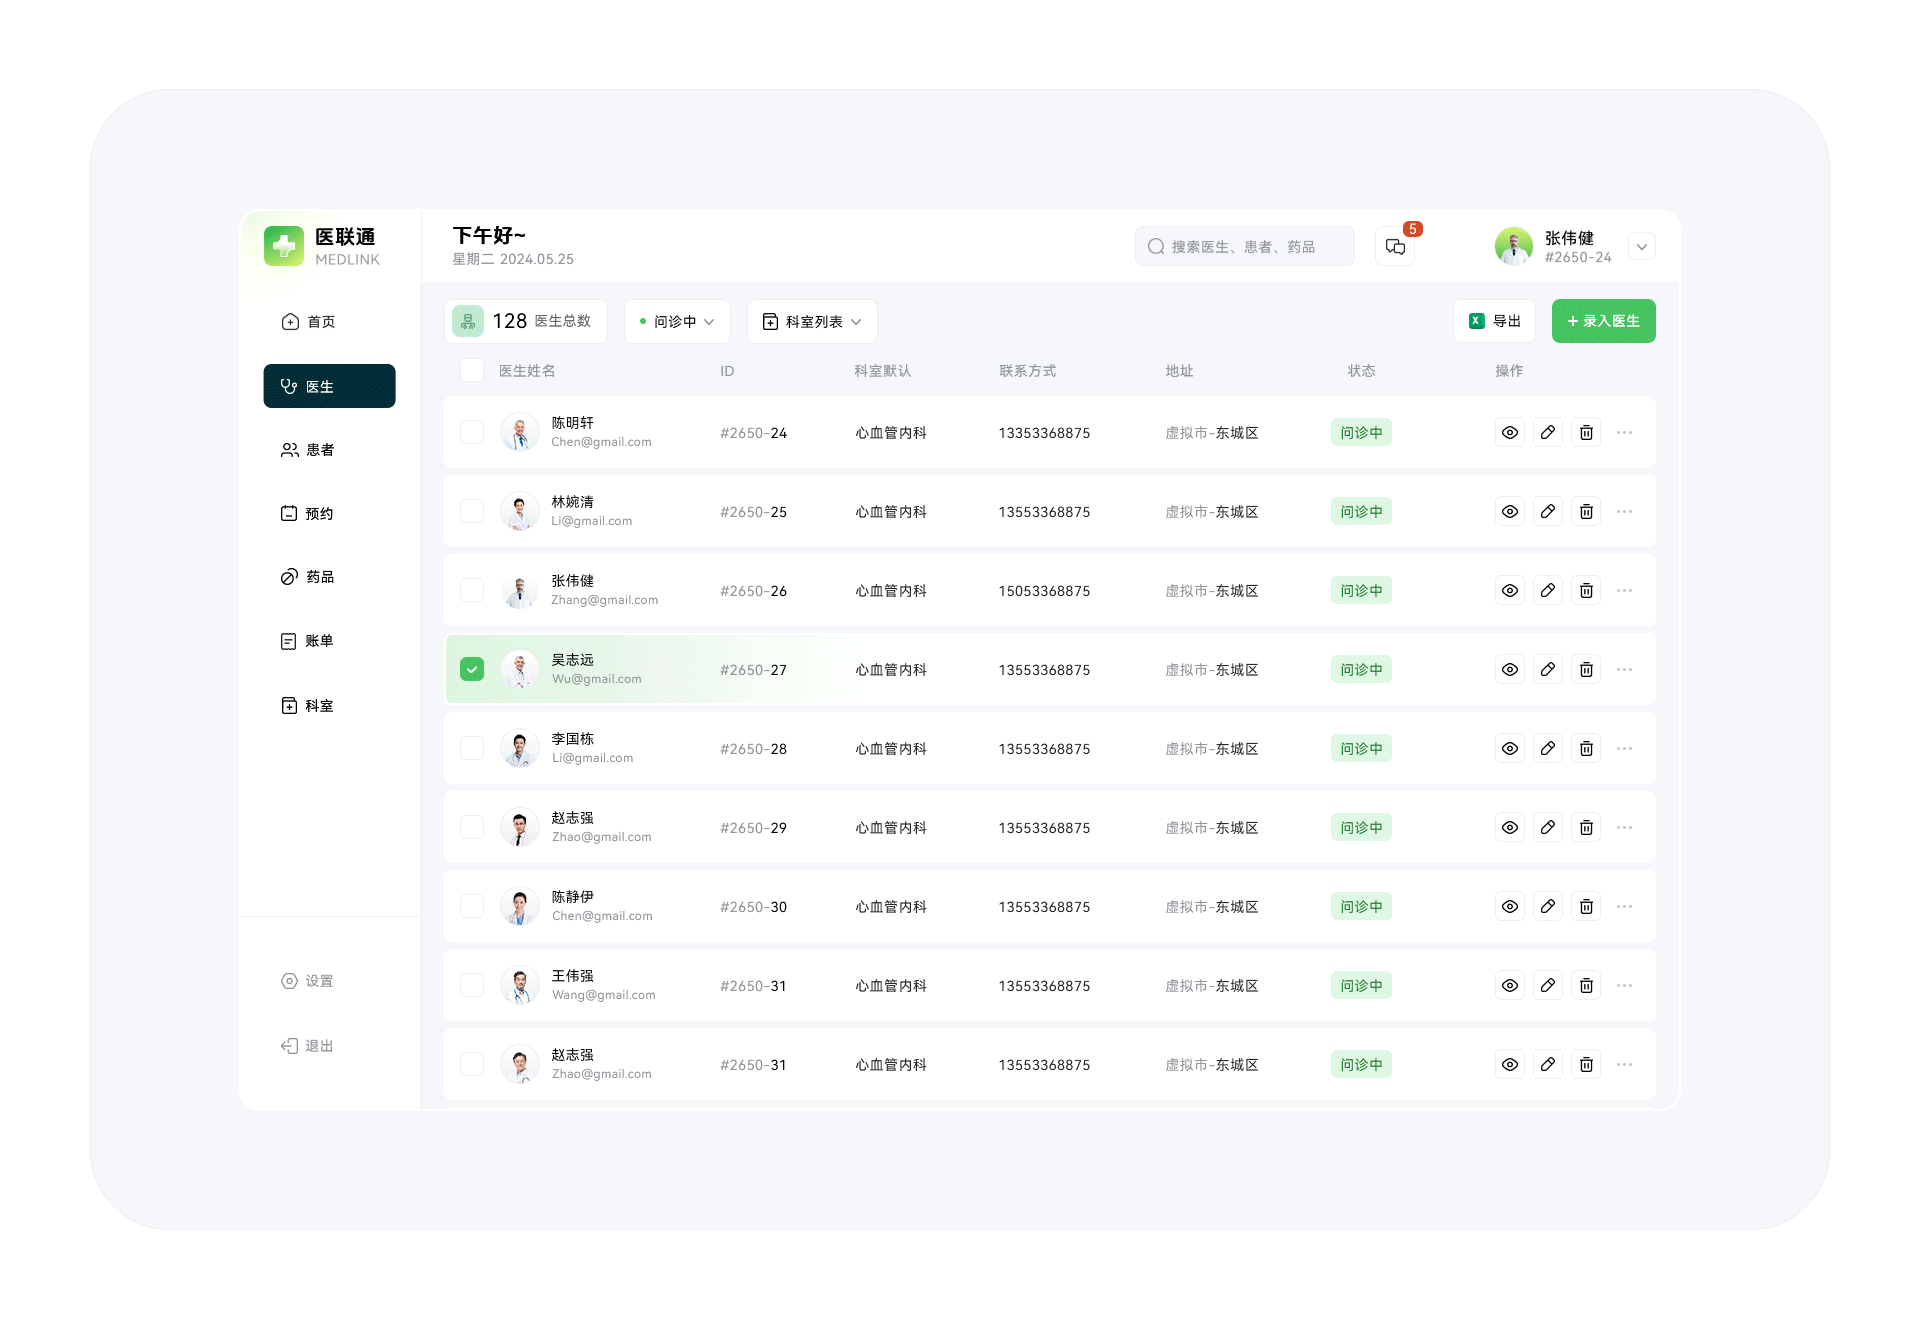1920x1320 pixels.
Task: Open 设置 in the sidebar
Action: click(308, 981)
